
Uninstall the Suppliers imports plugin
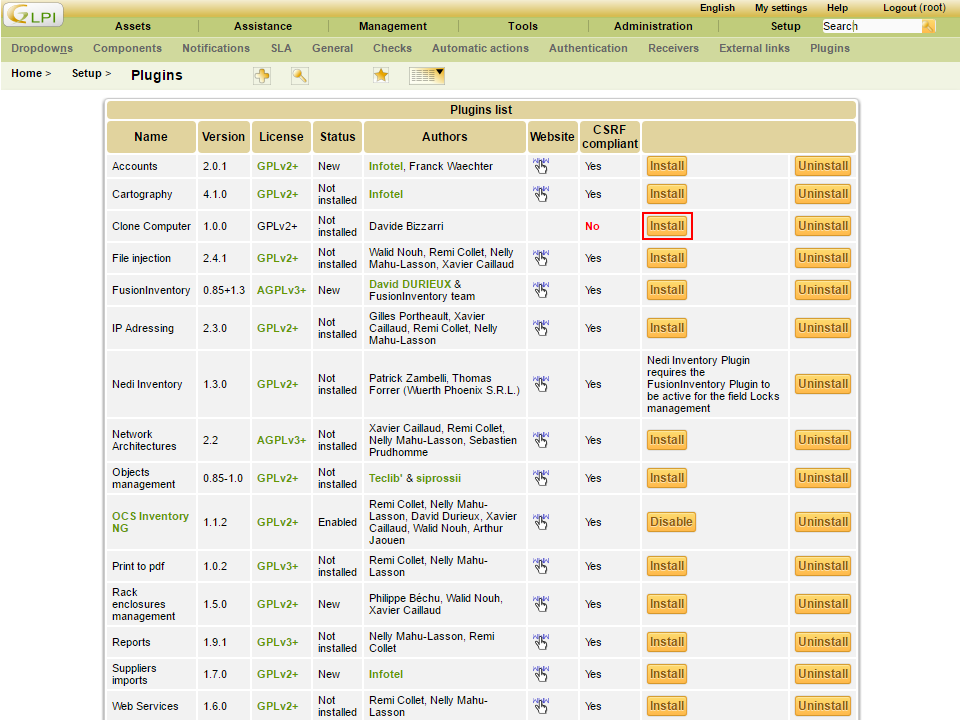[x=823, y=673]
